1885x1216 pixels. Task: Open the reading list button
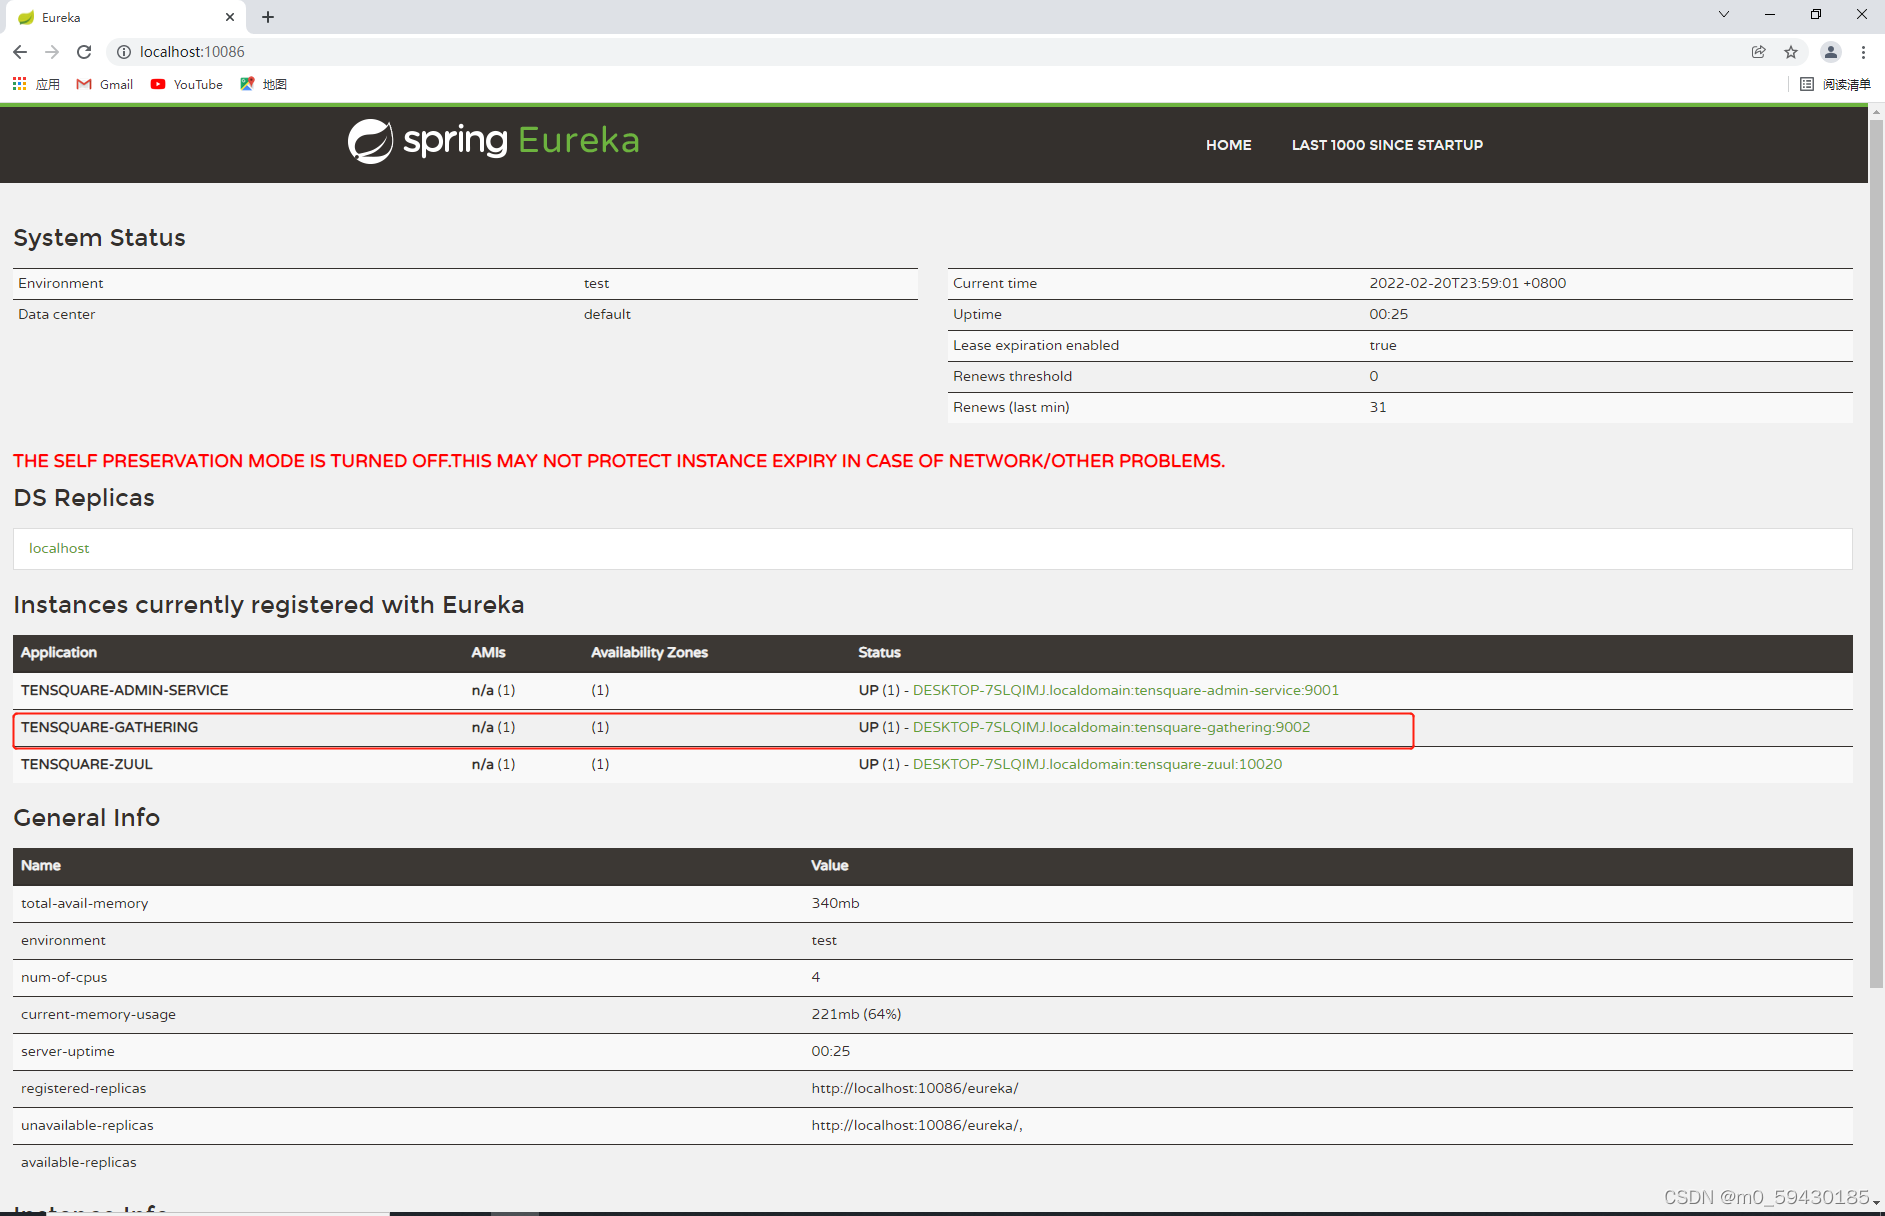coord(1835,84)
